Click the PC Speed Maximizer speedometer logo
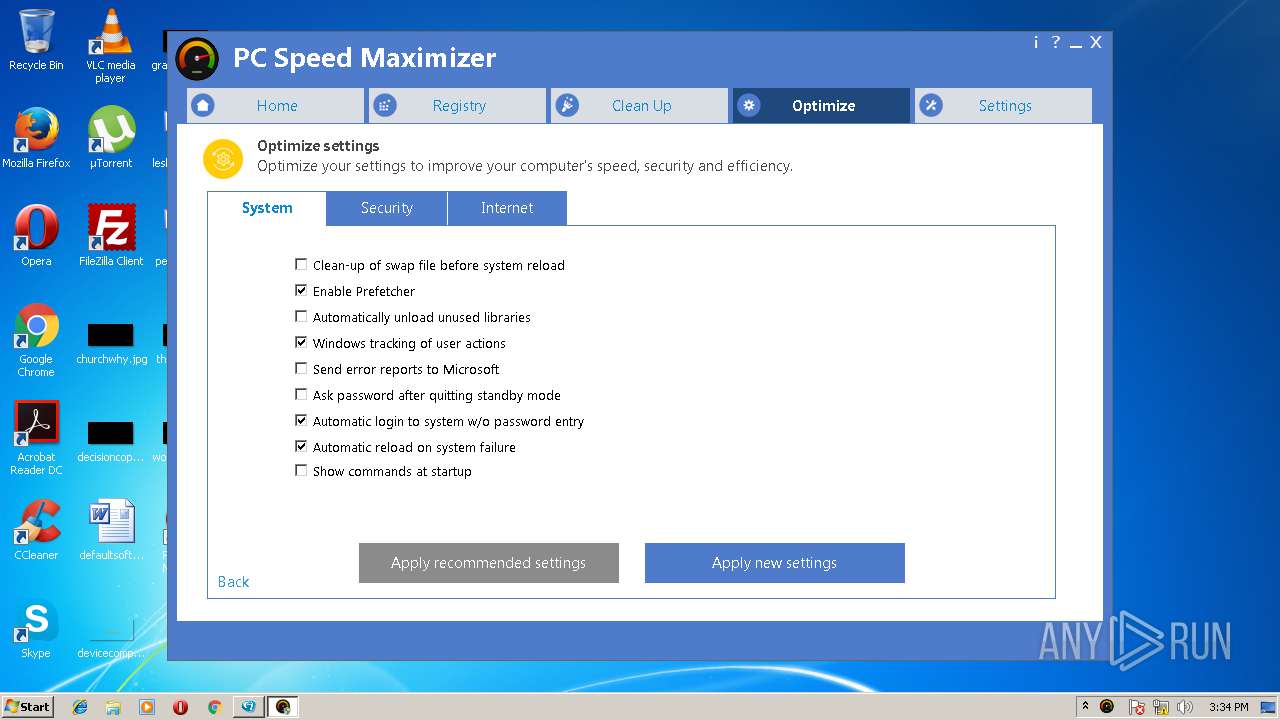The width and height of the screenshot is (1280, 720). 197,59
